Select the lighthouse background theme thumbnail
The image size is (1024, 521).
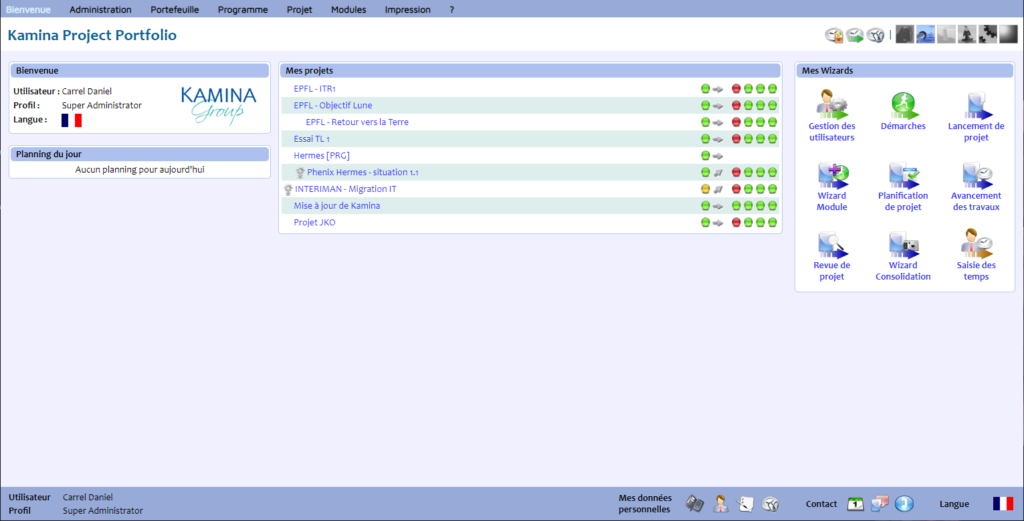(946, 35)
